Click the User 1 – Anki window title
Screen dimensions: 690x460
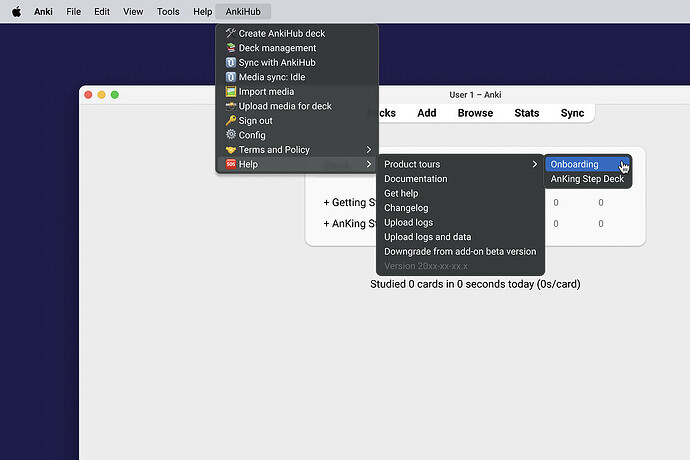475,95
